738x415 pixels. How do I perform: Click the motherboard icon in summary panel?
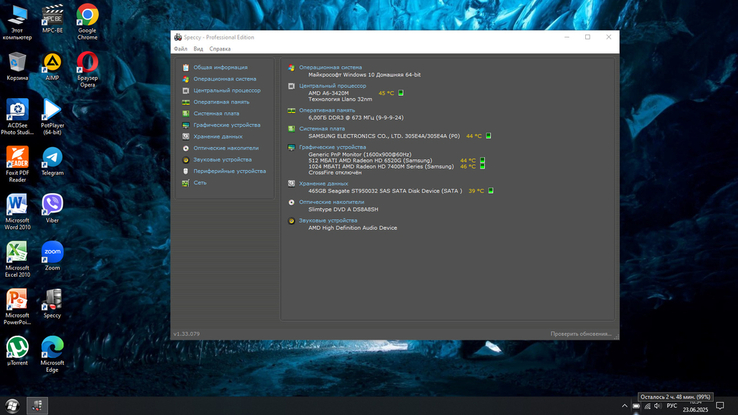(291, 129)
